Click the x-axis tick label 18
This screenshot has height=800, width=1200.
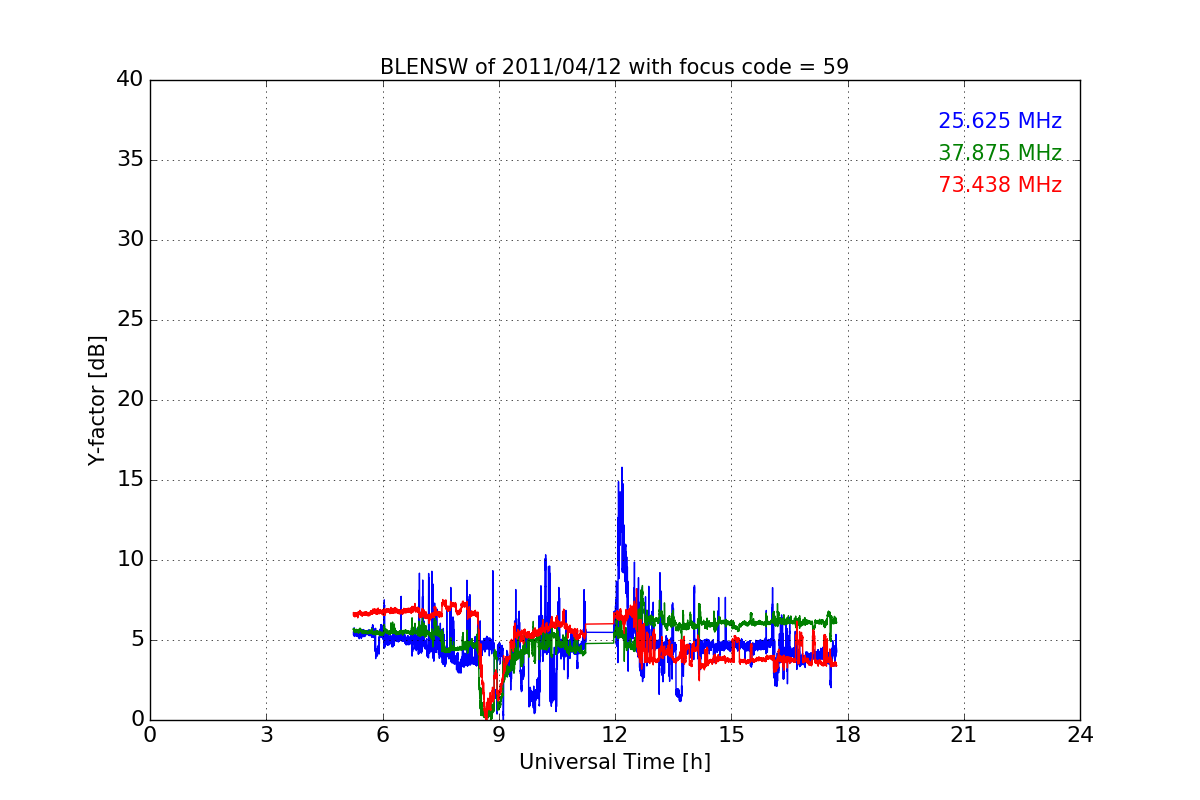click(x=847, y=735)
